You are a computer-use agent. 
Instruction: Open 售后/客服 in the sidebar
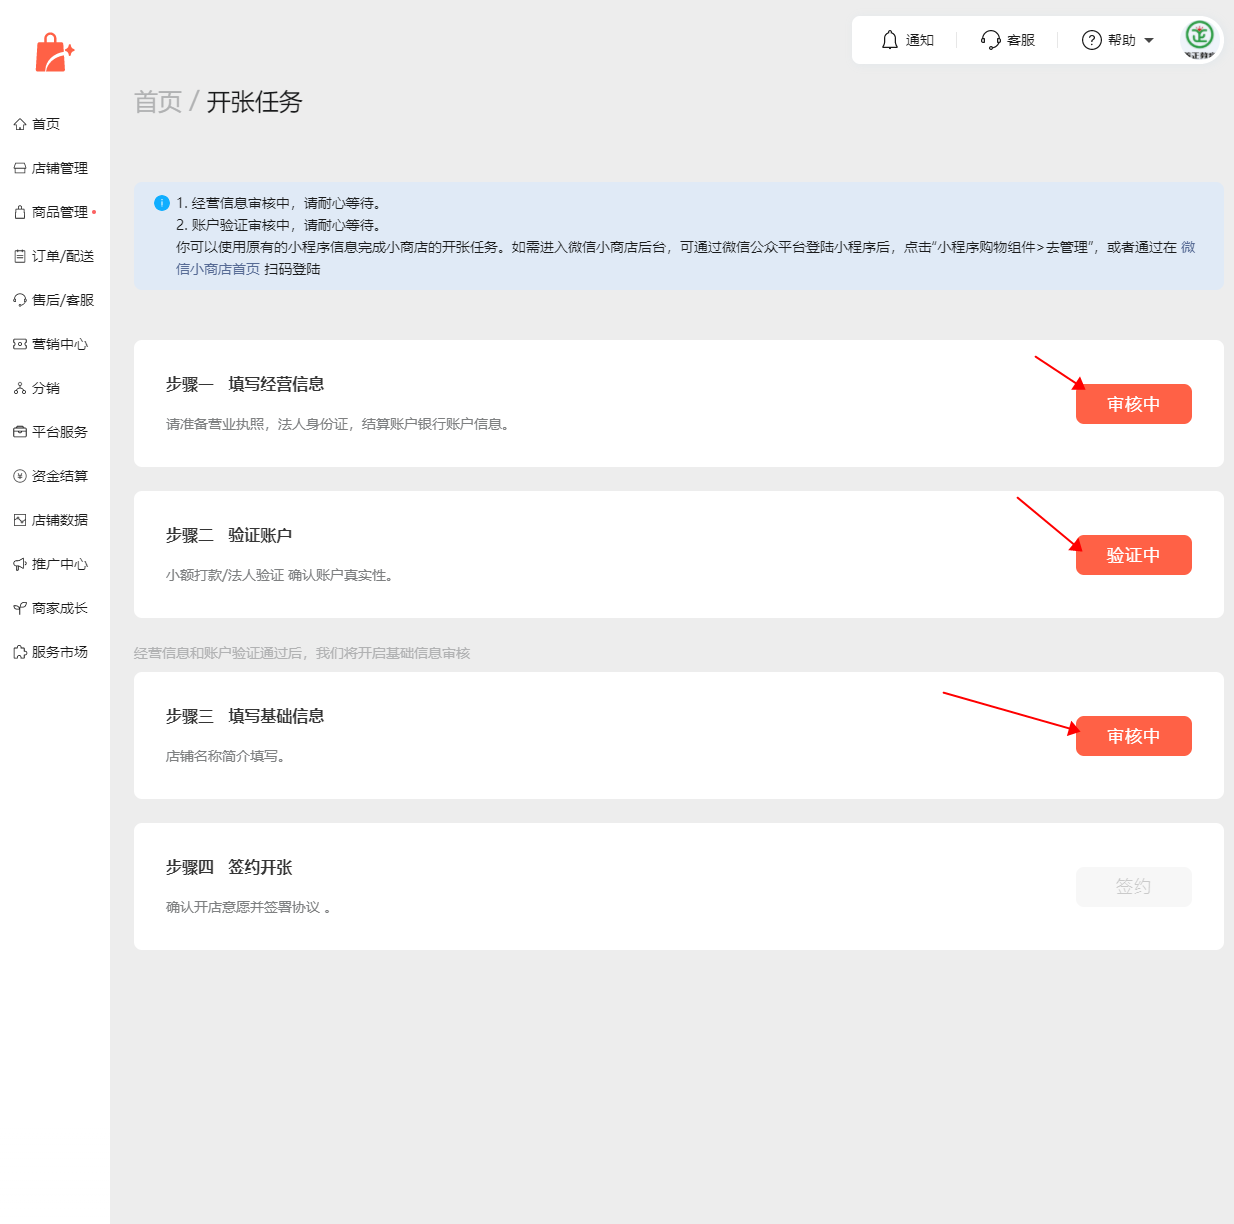click(x=63, y=300)
